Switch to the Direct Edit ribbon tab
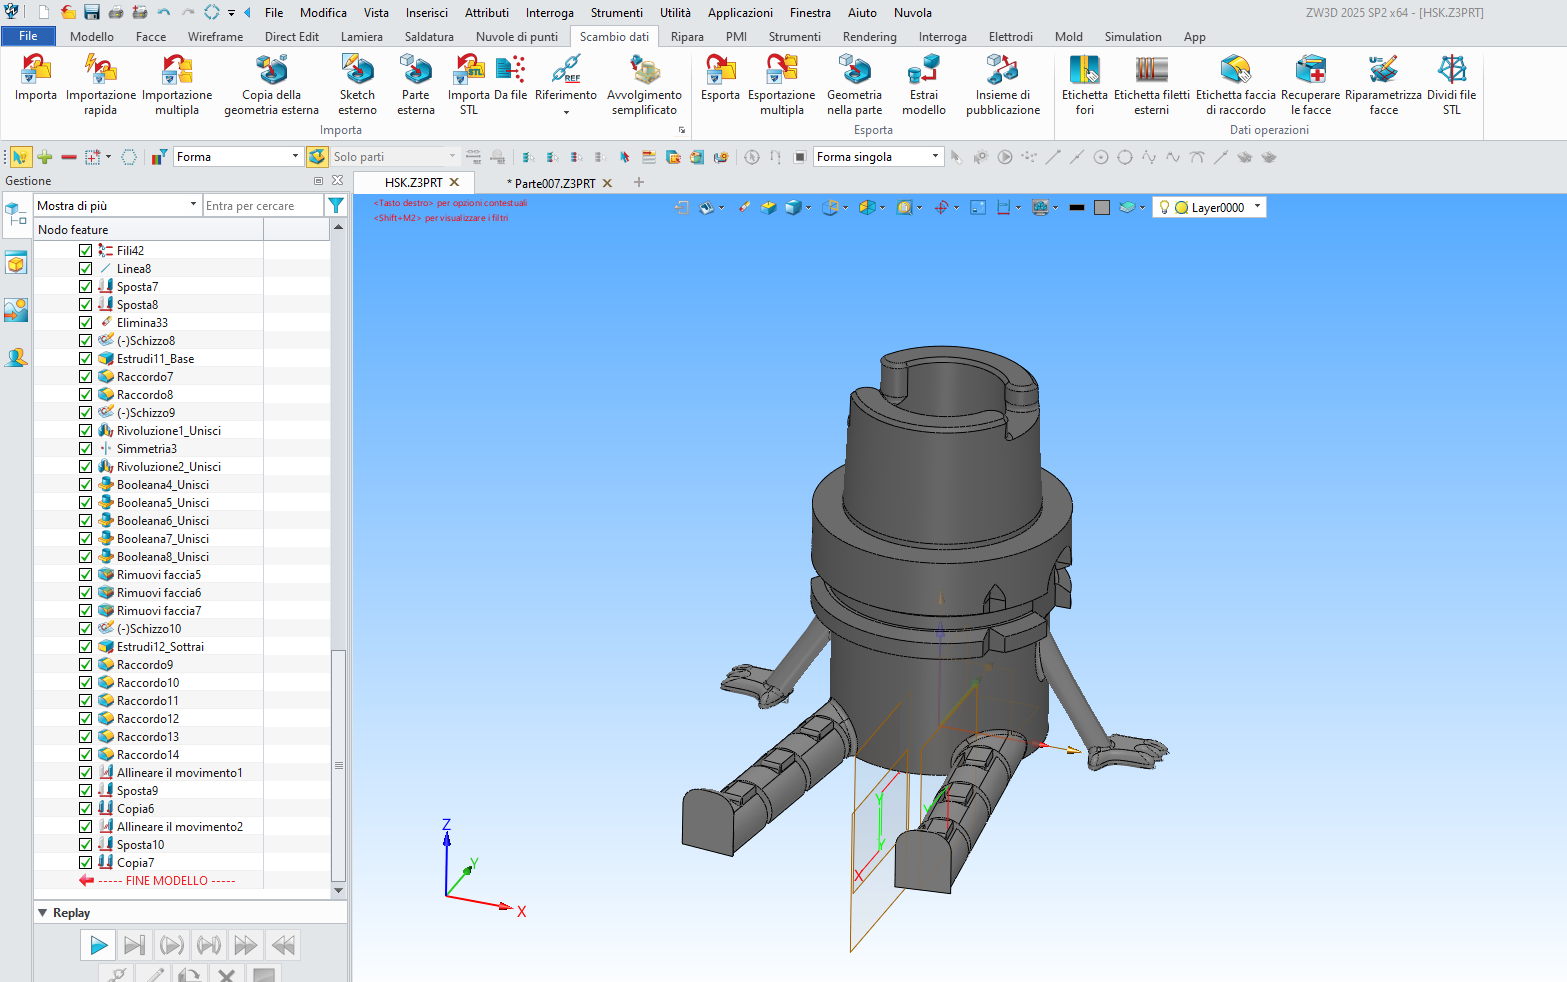The image size is (1567, 982). point(292,37)
